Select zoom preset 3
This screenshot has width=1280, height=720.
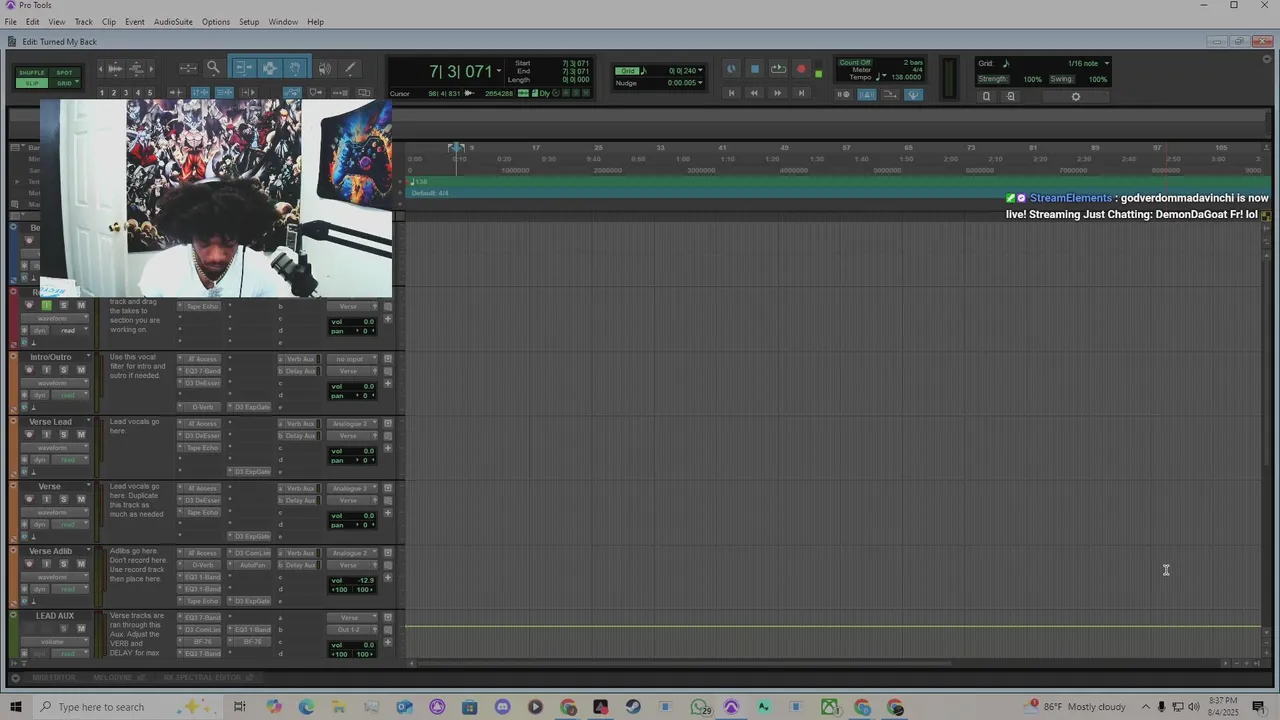(x=126, y=93)
